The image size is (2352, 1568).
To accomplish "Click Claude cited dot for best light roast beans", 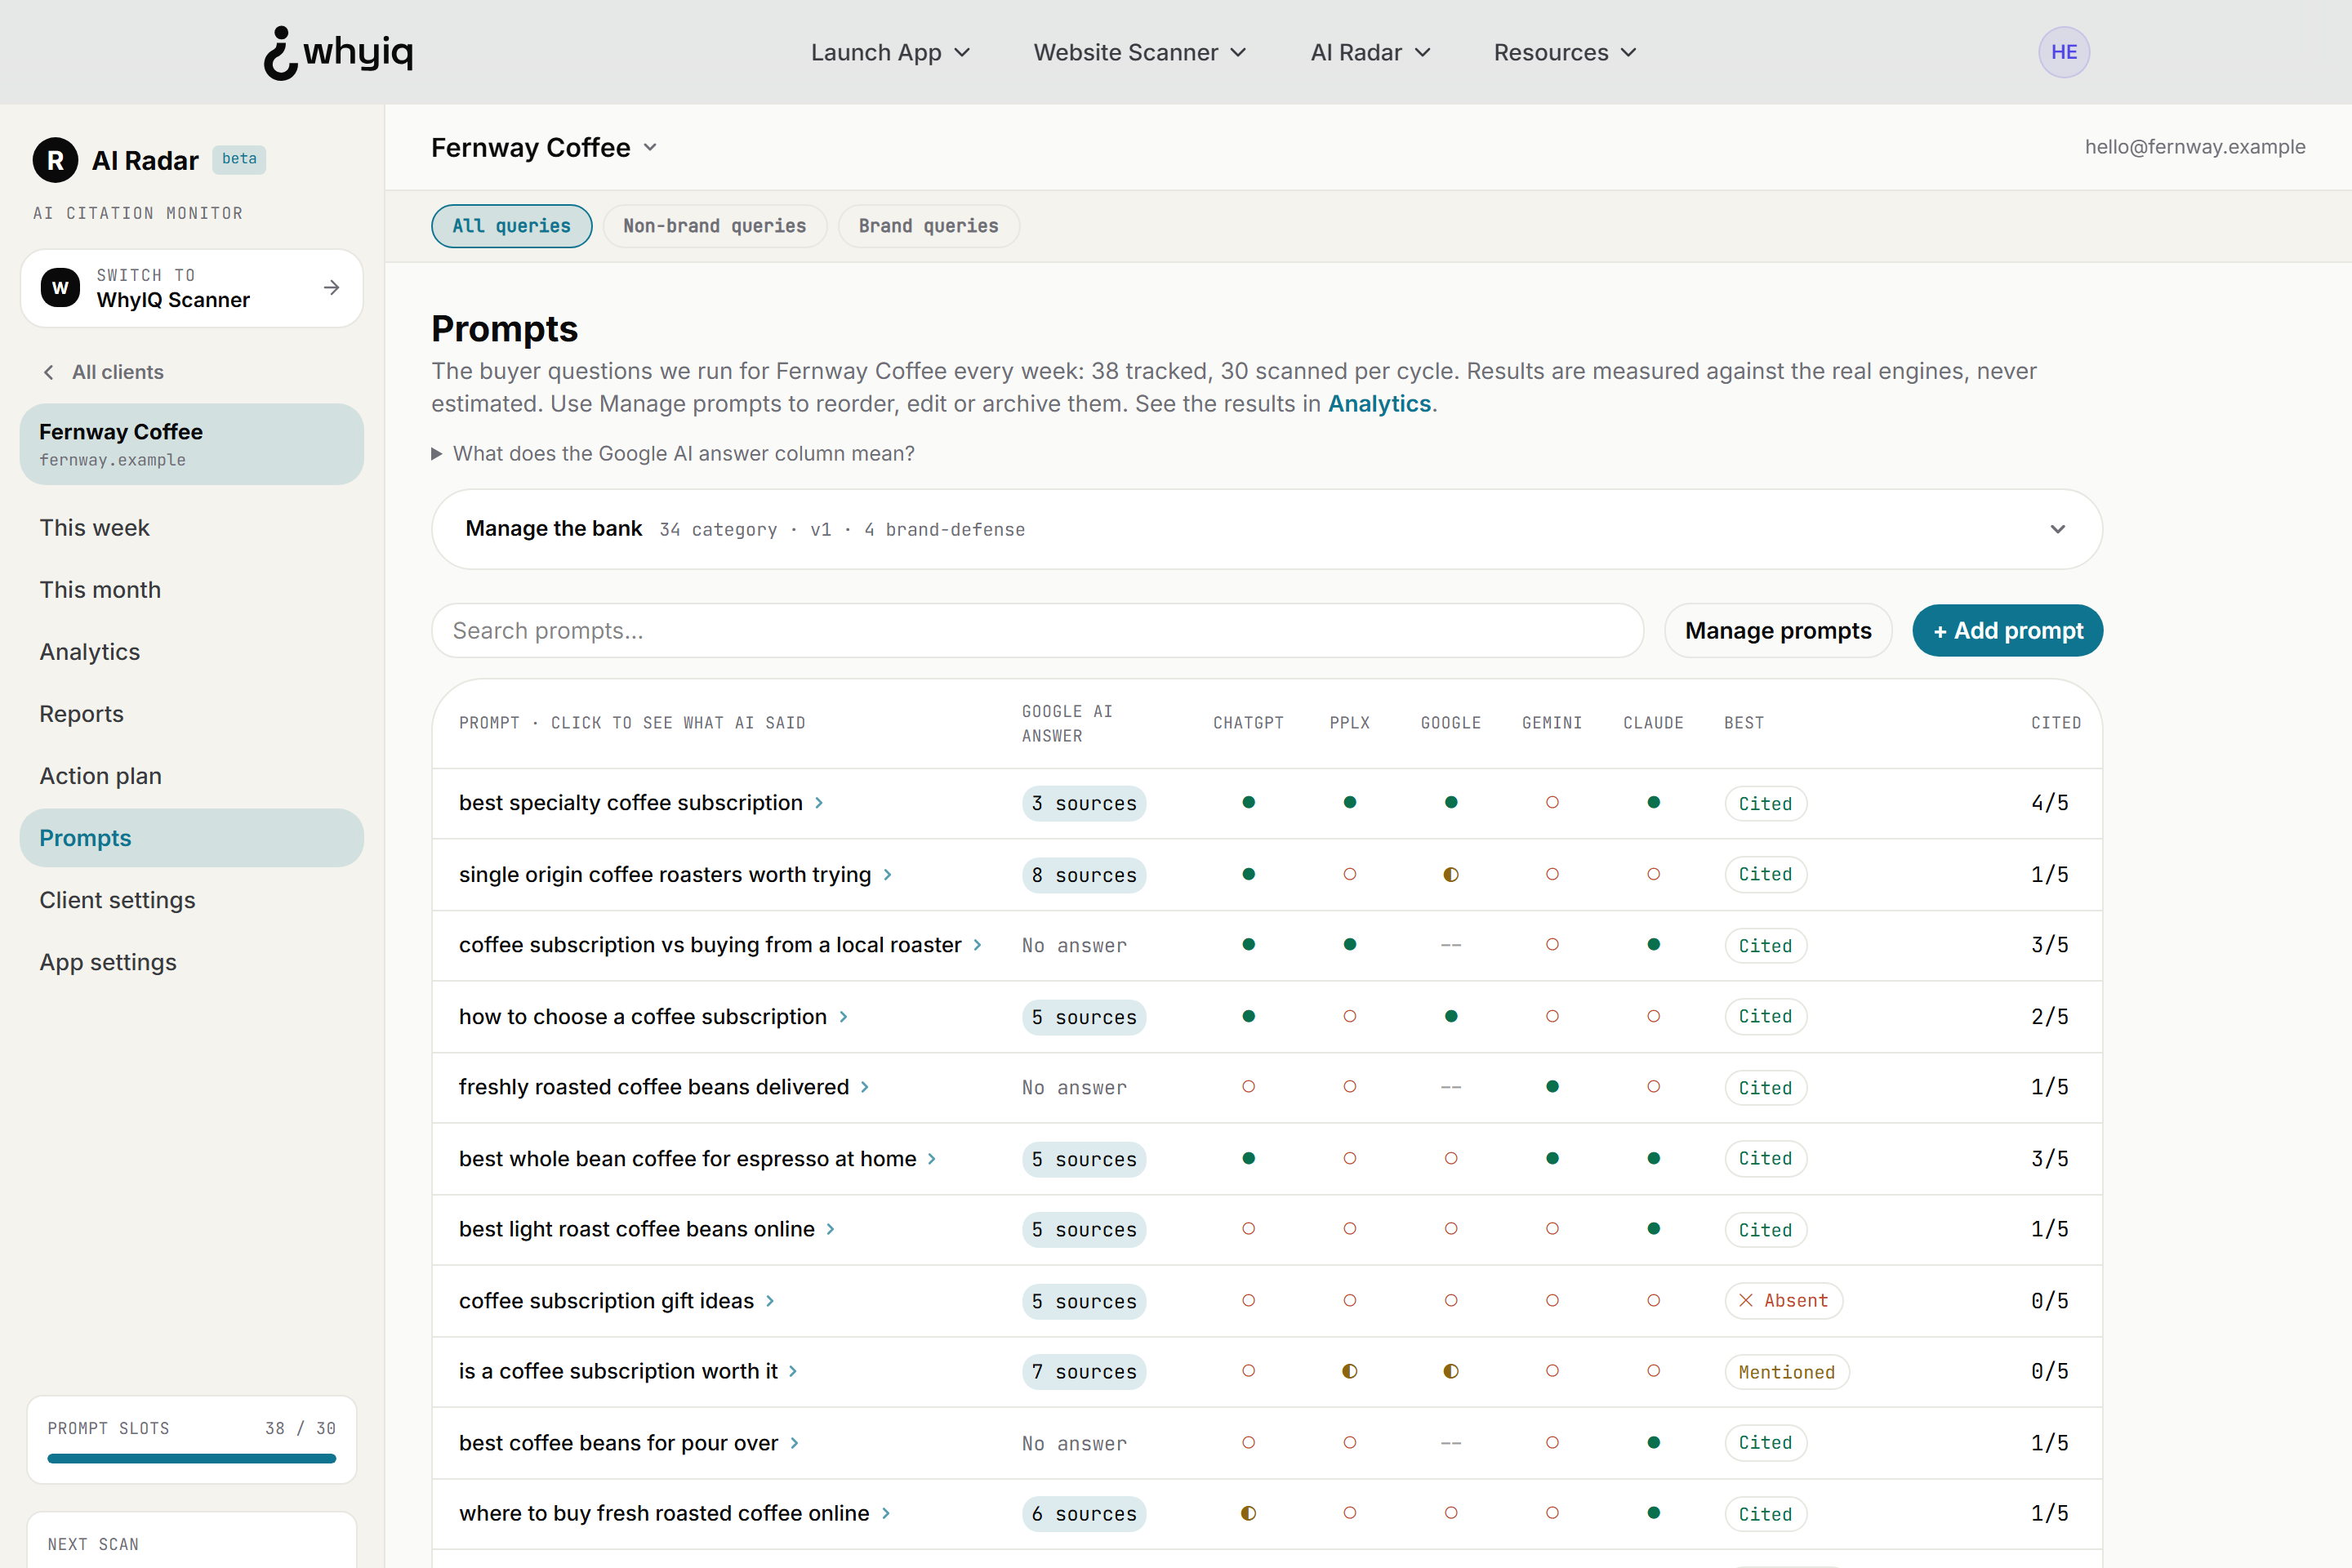I will click(1653, 1228).
